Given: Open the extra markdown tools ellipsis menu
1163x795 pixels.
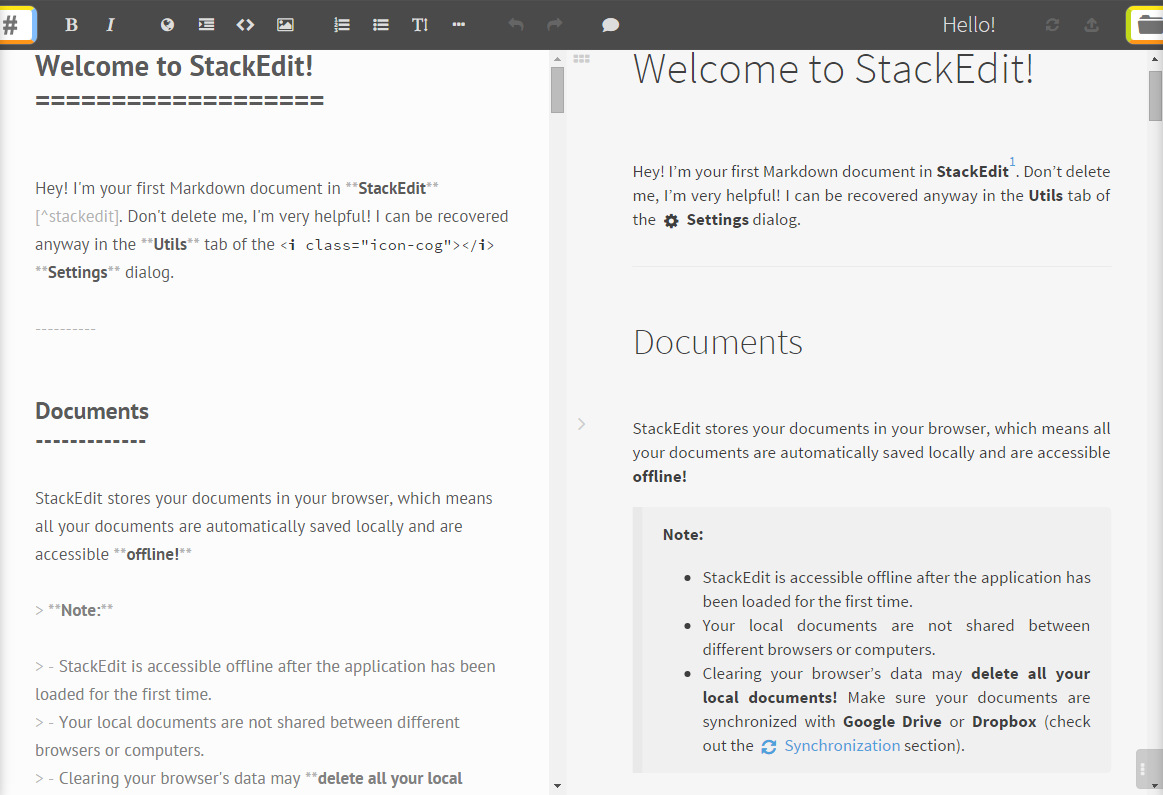Looking at the screenshot, I should 459,24.
